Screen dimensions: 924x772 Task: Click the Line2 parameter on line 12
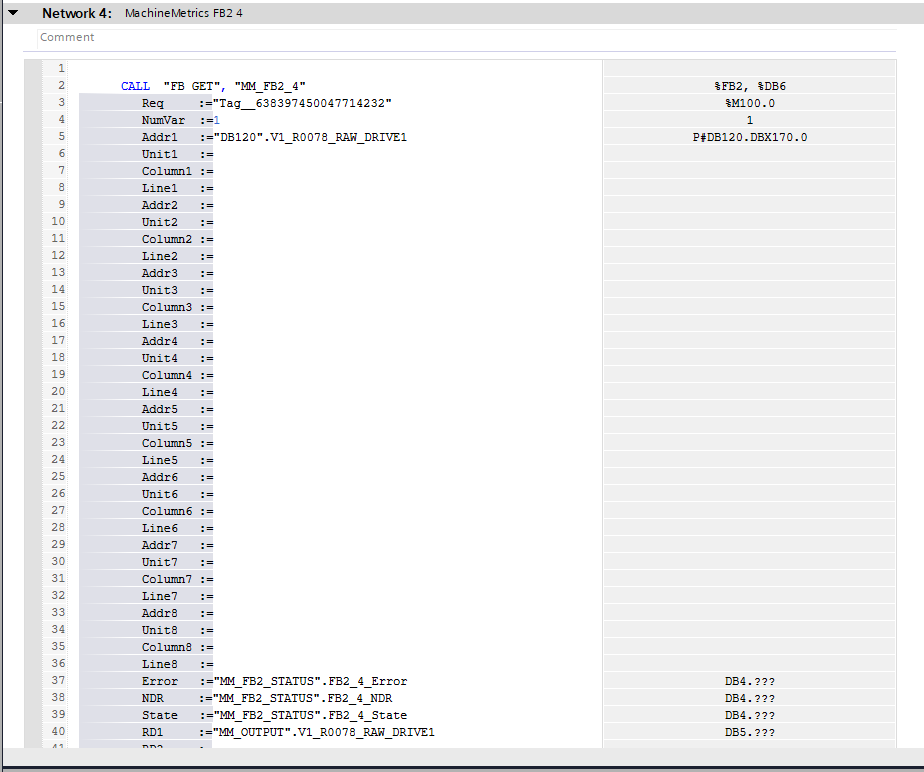pyautogui.click(x=160, y=256)
